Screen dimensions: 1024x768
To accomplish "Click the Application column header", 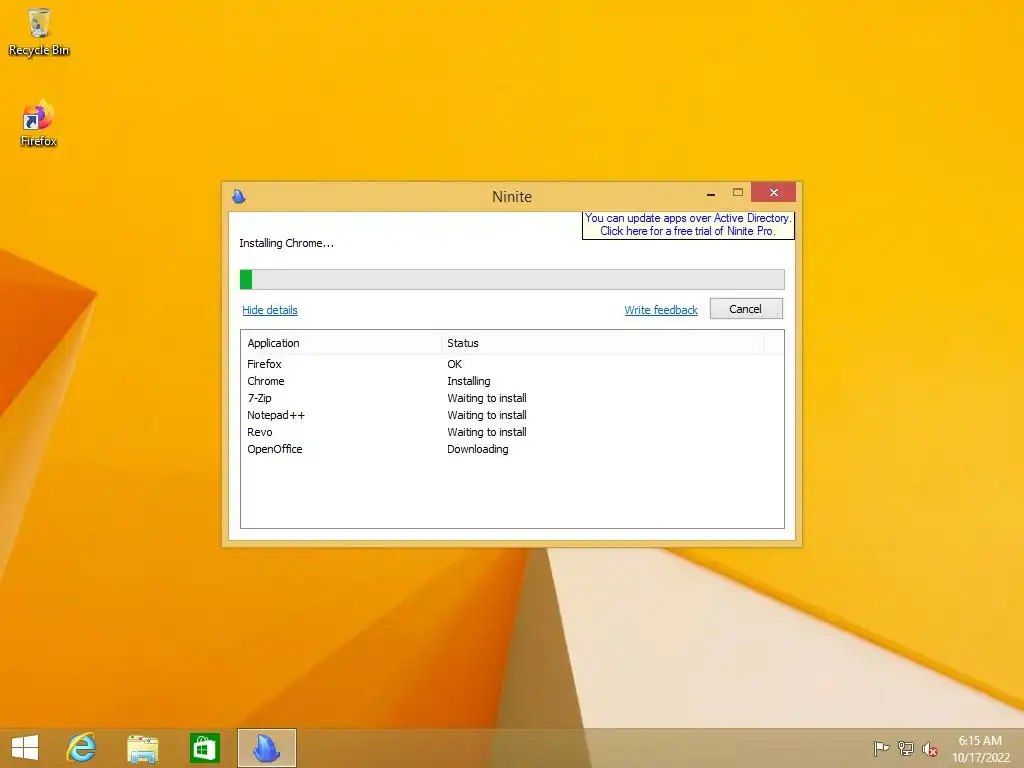I will click(341, 343).
